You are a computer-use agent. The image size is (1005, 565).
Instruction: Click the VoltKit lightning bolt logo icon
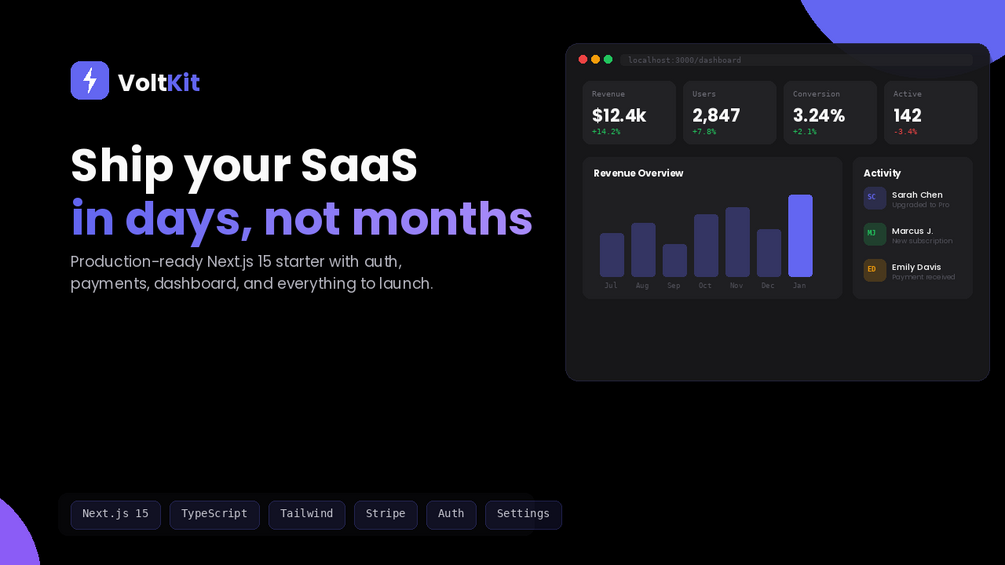pos(90,81)
